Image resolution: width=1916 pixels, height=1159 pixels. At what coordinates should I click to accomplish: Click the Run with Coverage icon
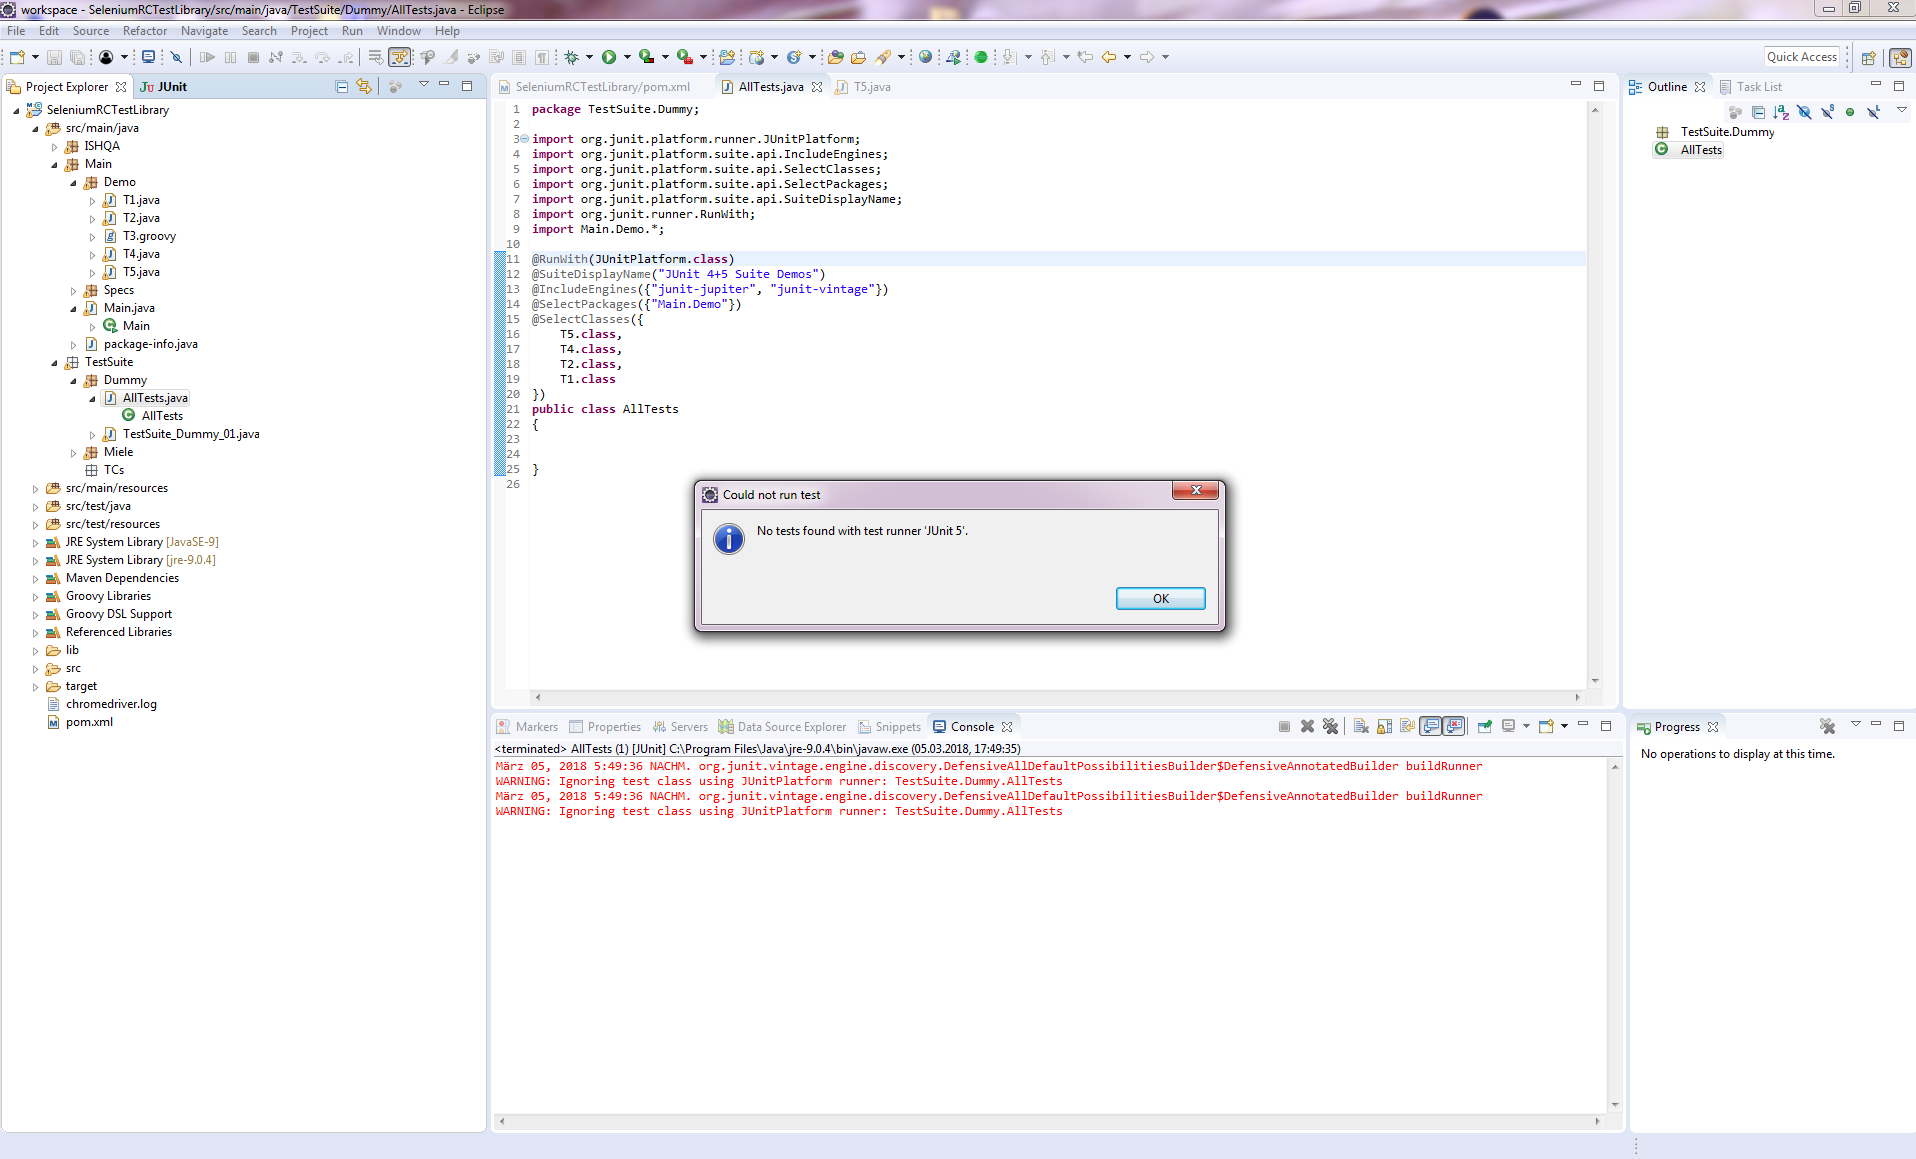(647, 57)
